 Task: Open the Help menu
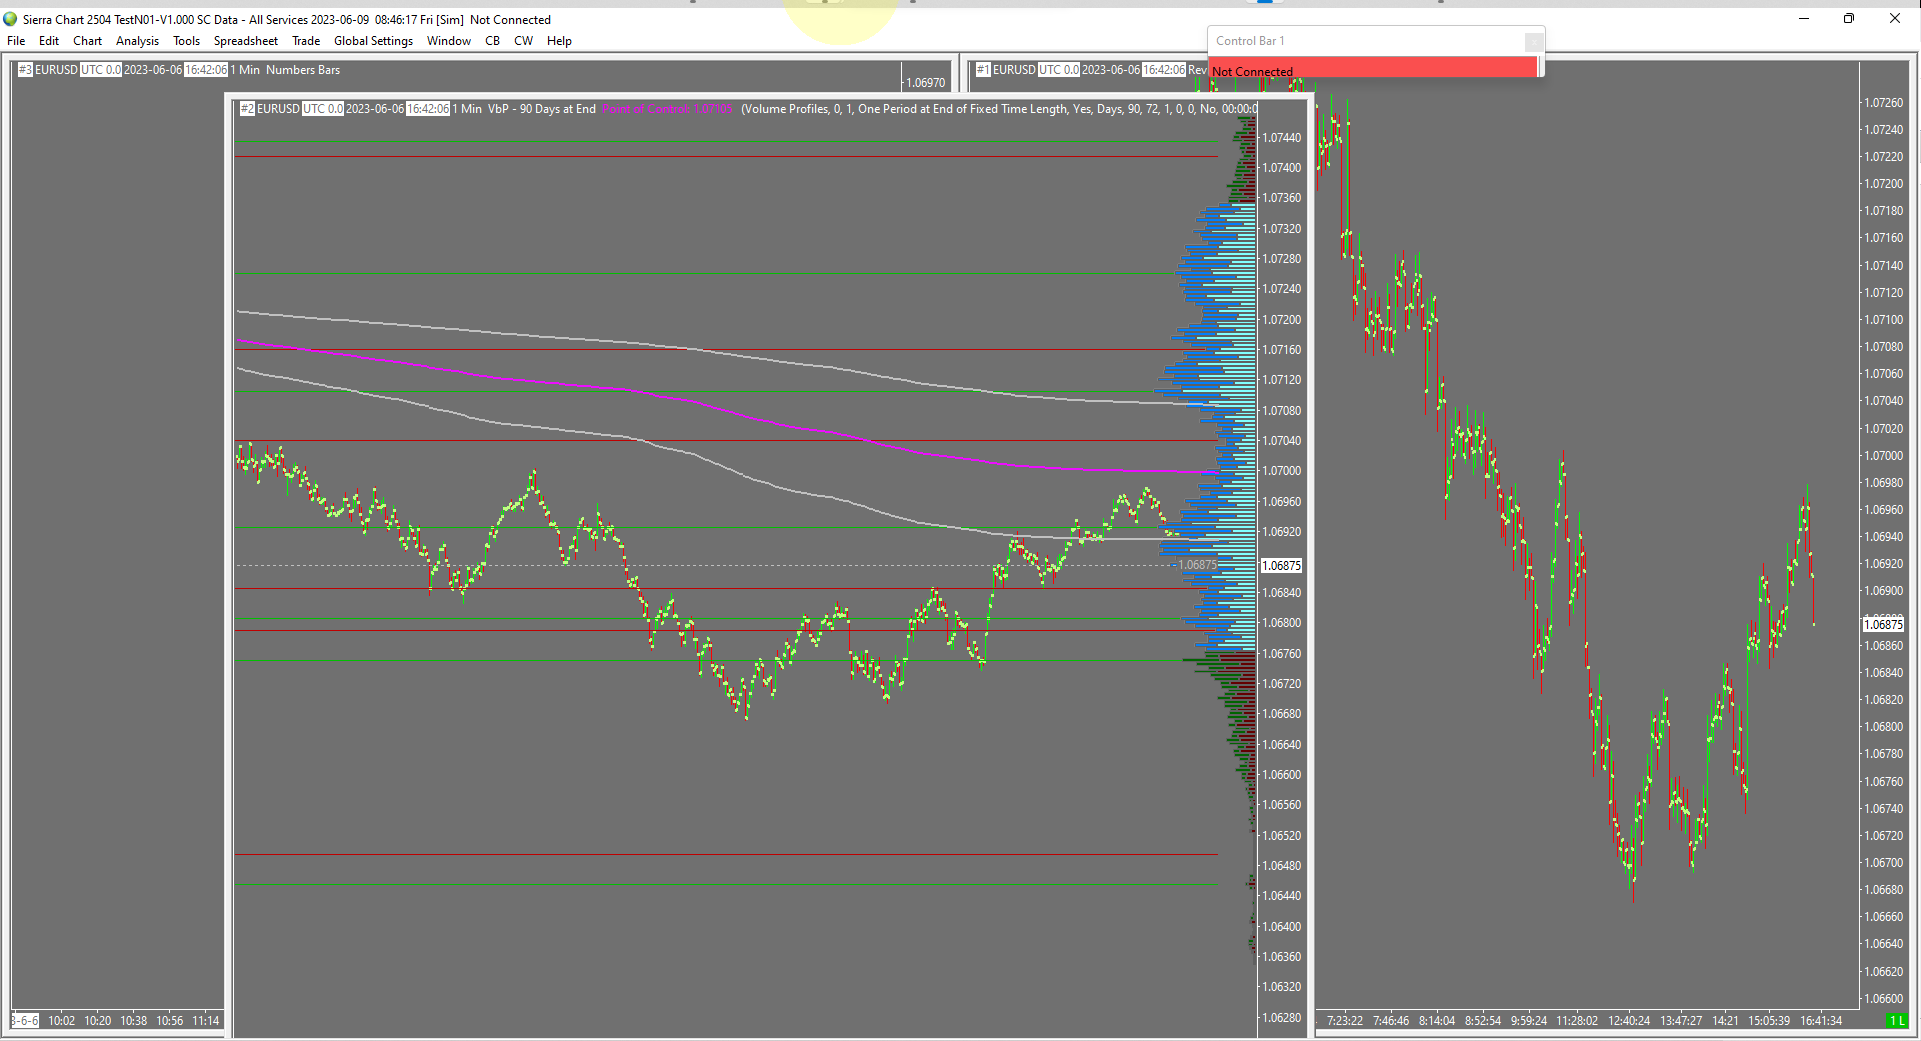coord(559,41)
